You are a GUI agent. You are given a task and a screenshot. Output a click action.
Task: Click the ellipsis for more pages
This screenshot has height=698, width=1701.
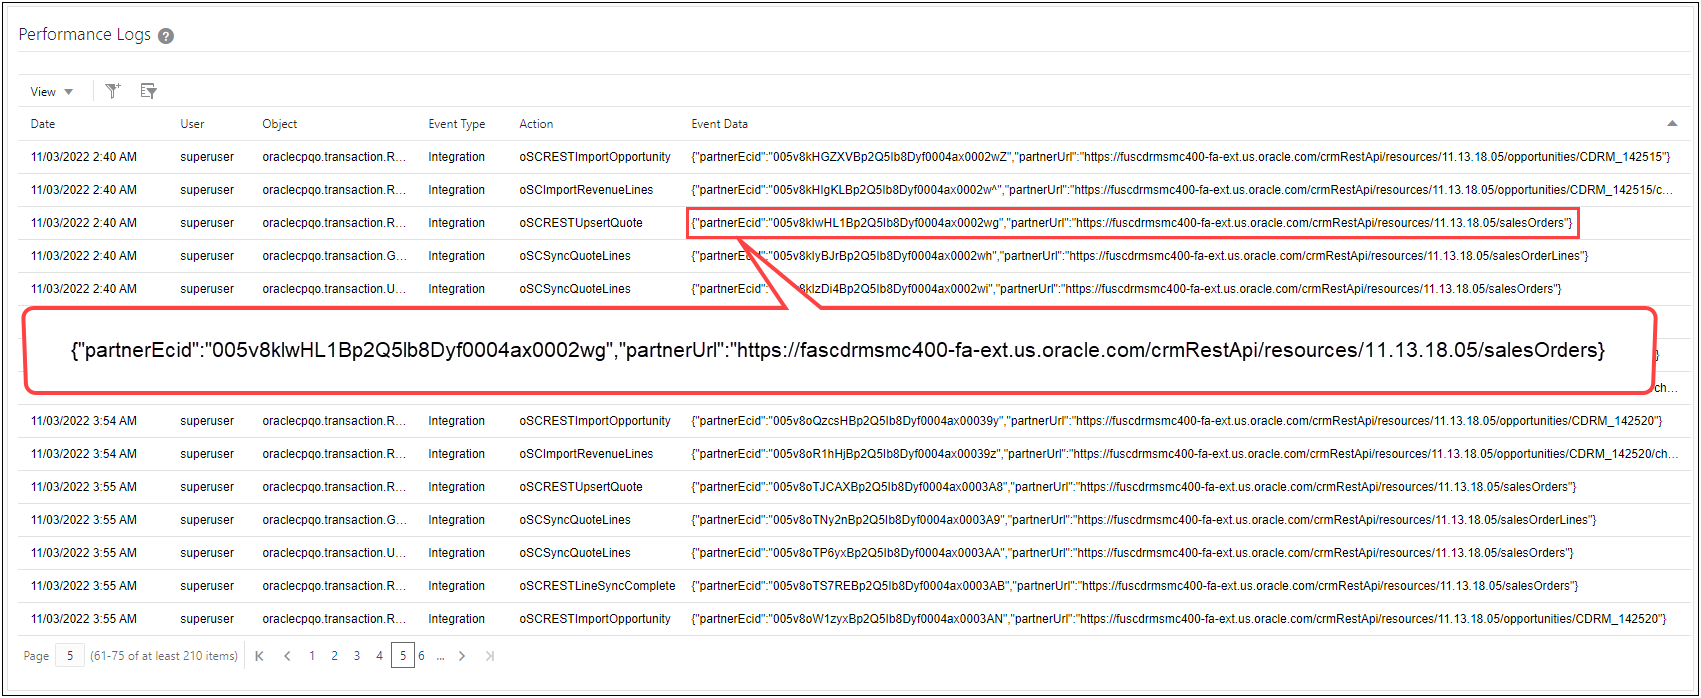pos(440,656)
